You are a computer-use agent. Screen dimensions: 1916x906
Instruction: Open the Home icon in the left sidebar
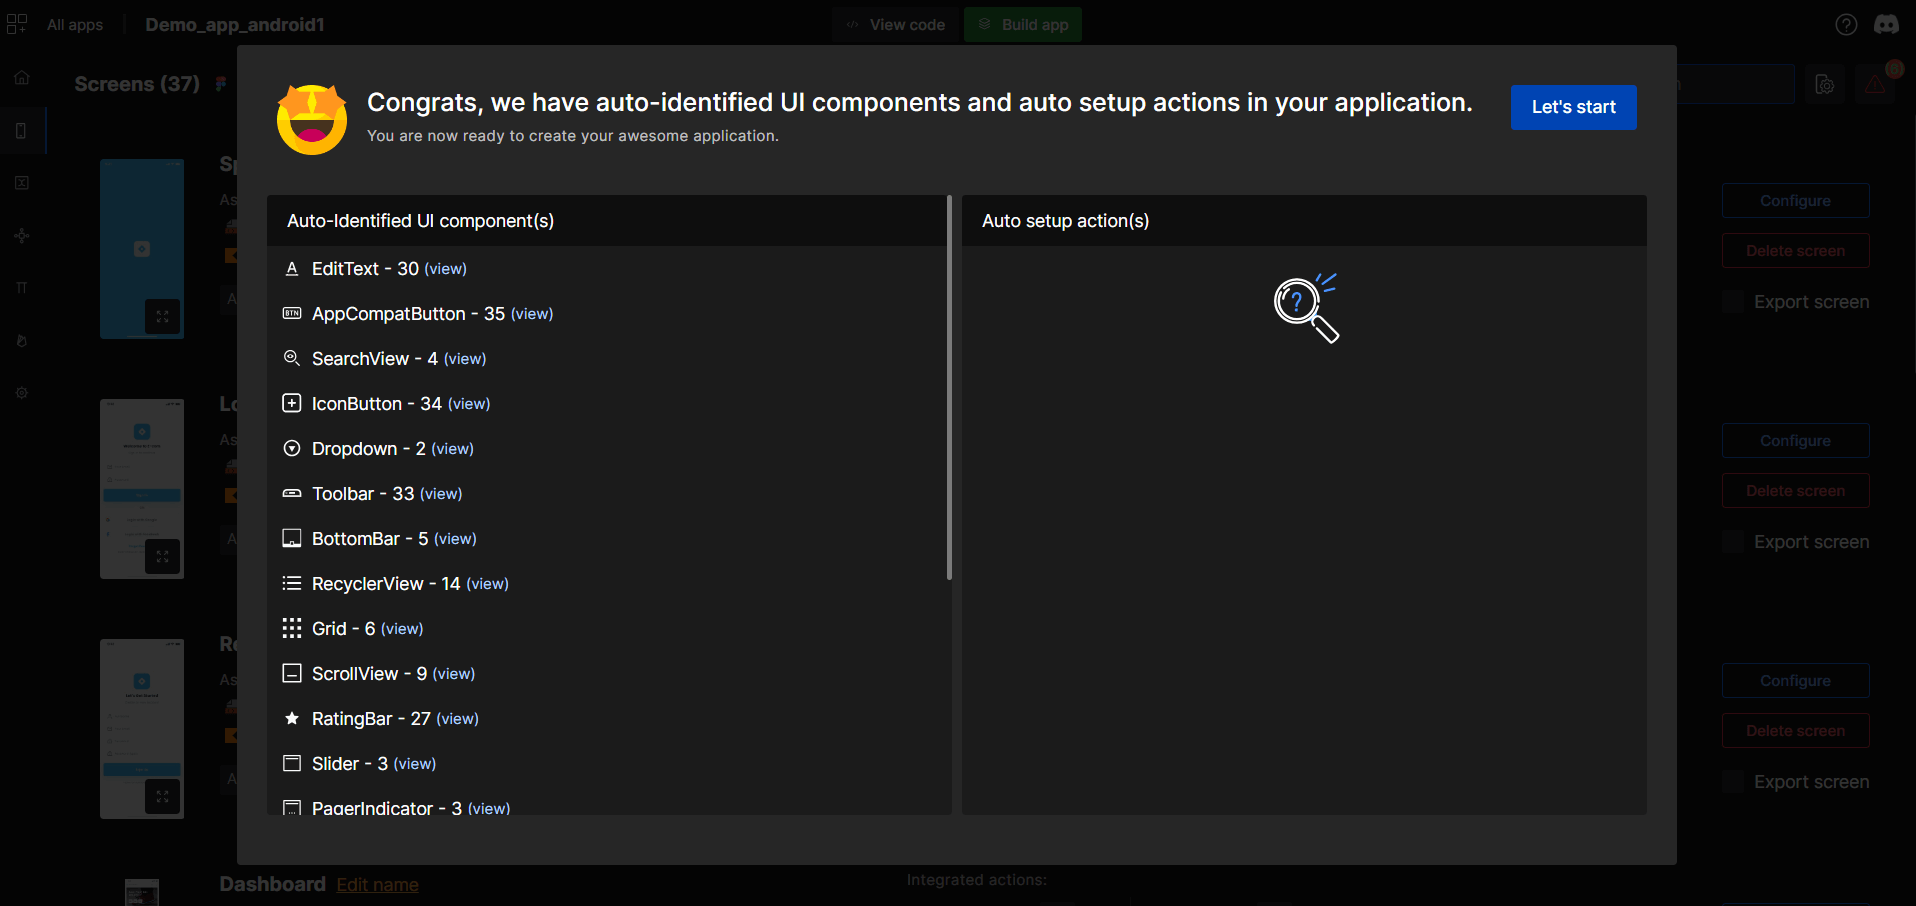21,77
